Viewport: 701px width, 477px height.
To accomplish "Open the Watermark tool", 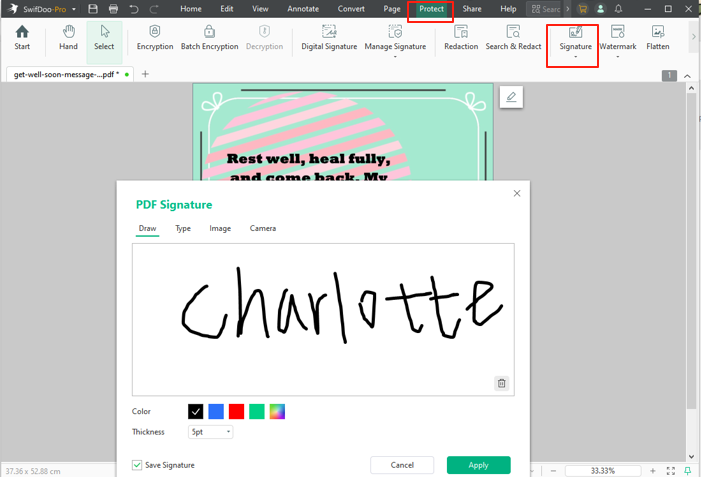I will click(x=617, y=38).
